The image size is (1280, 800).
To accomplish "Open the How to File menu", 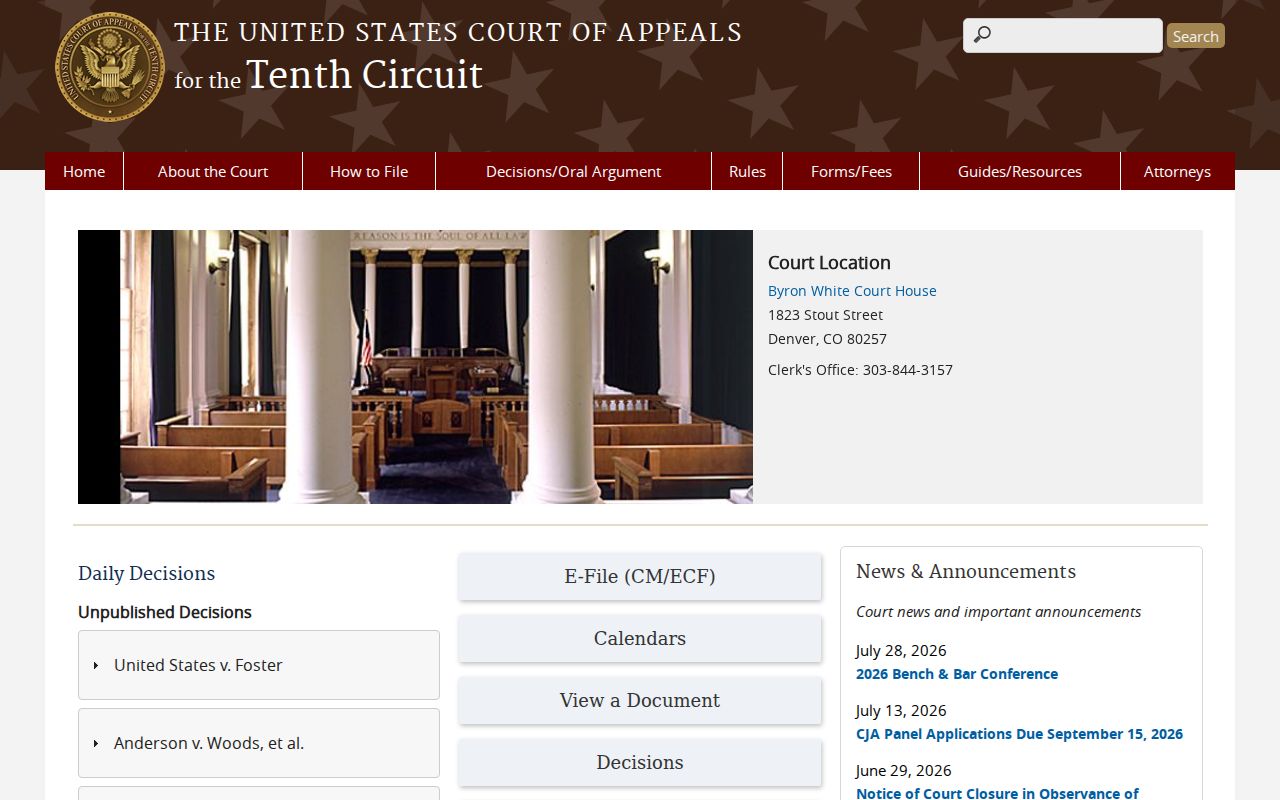I will (x=369, y=171).
